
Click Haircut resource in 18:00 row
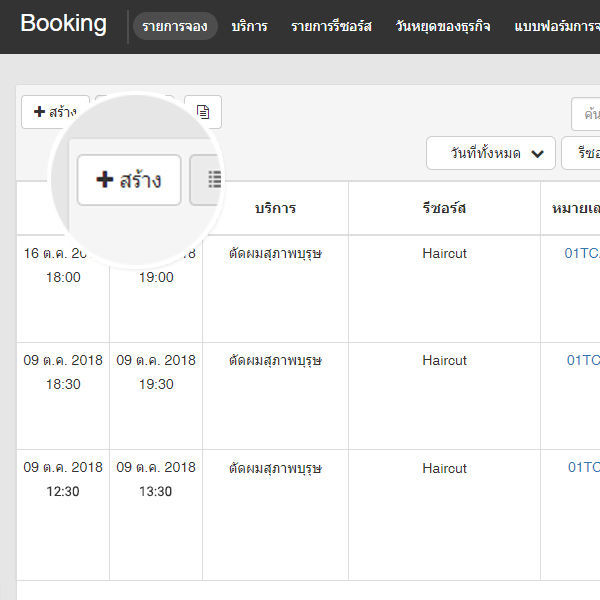444,253
